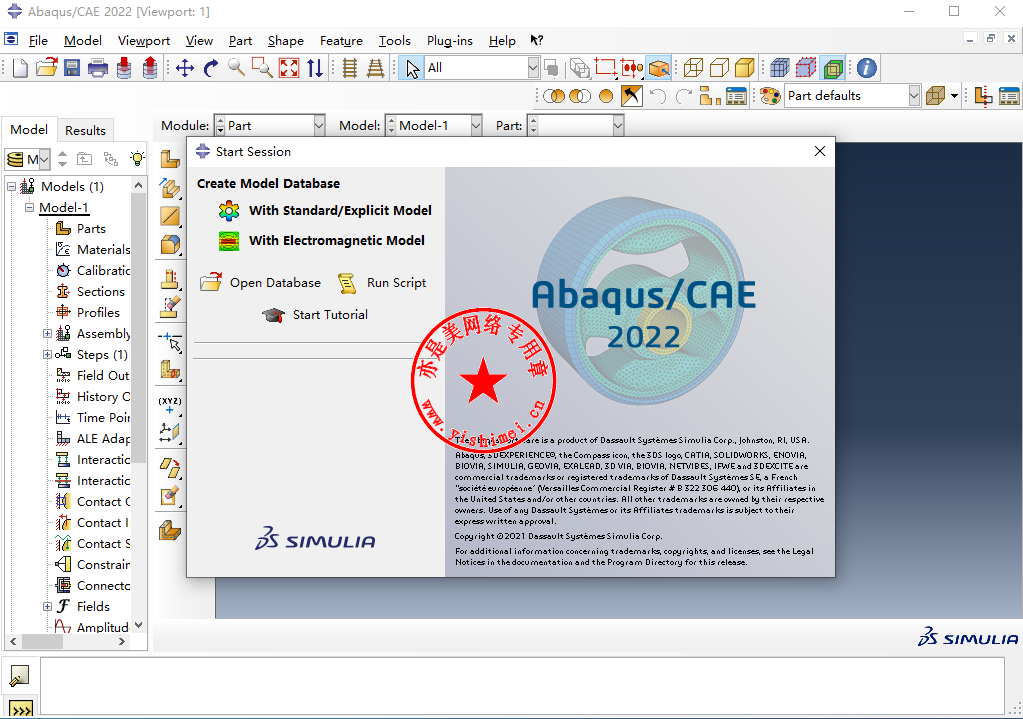Click Open Database in Start Session

(274, 283)
